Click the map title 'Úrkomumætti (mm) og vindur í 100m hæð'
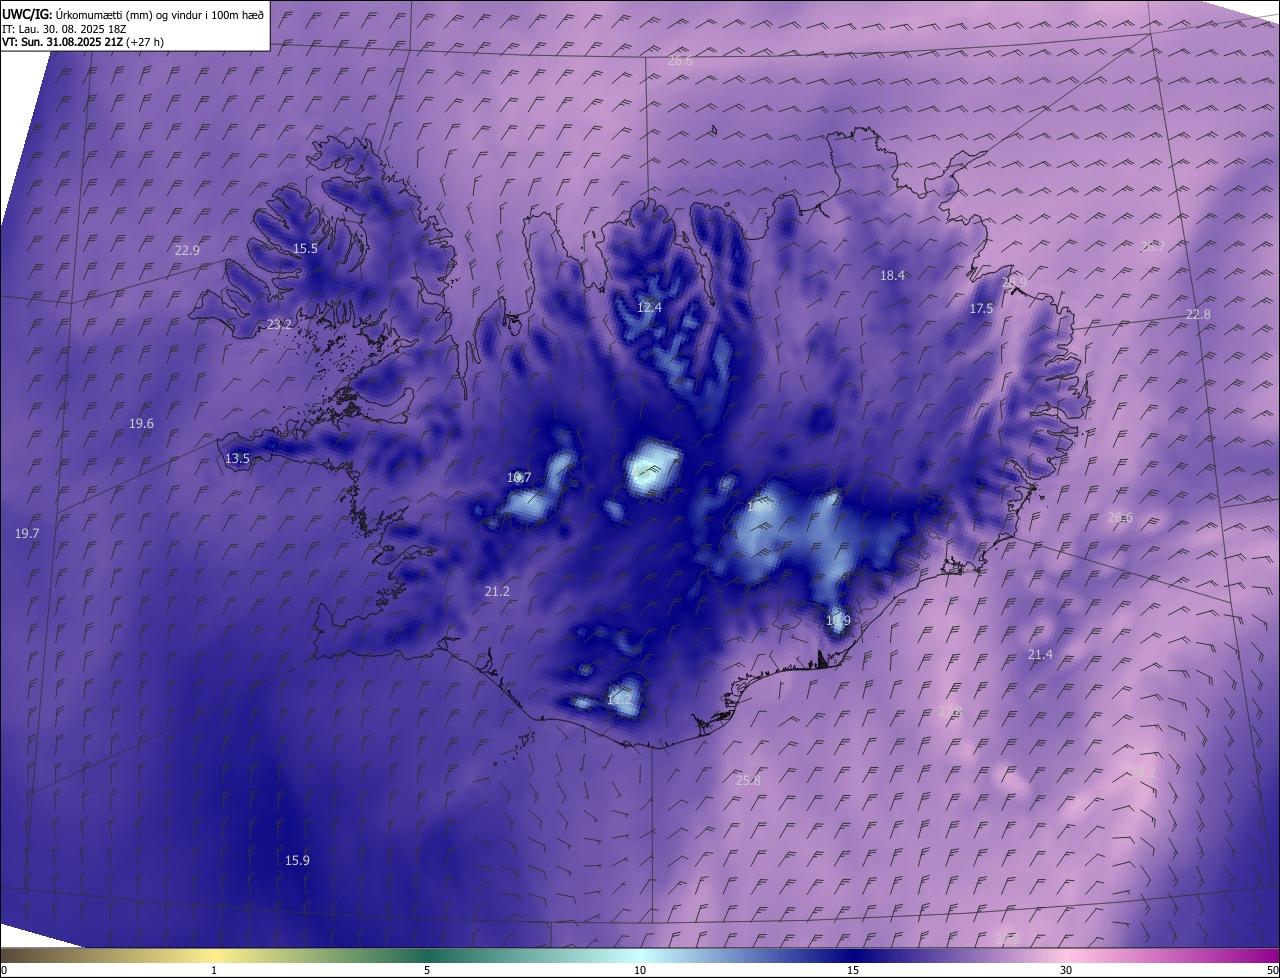Screen dimensions: 1280x978 tap(160, 14)
